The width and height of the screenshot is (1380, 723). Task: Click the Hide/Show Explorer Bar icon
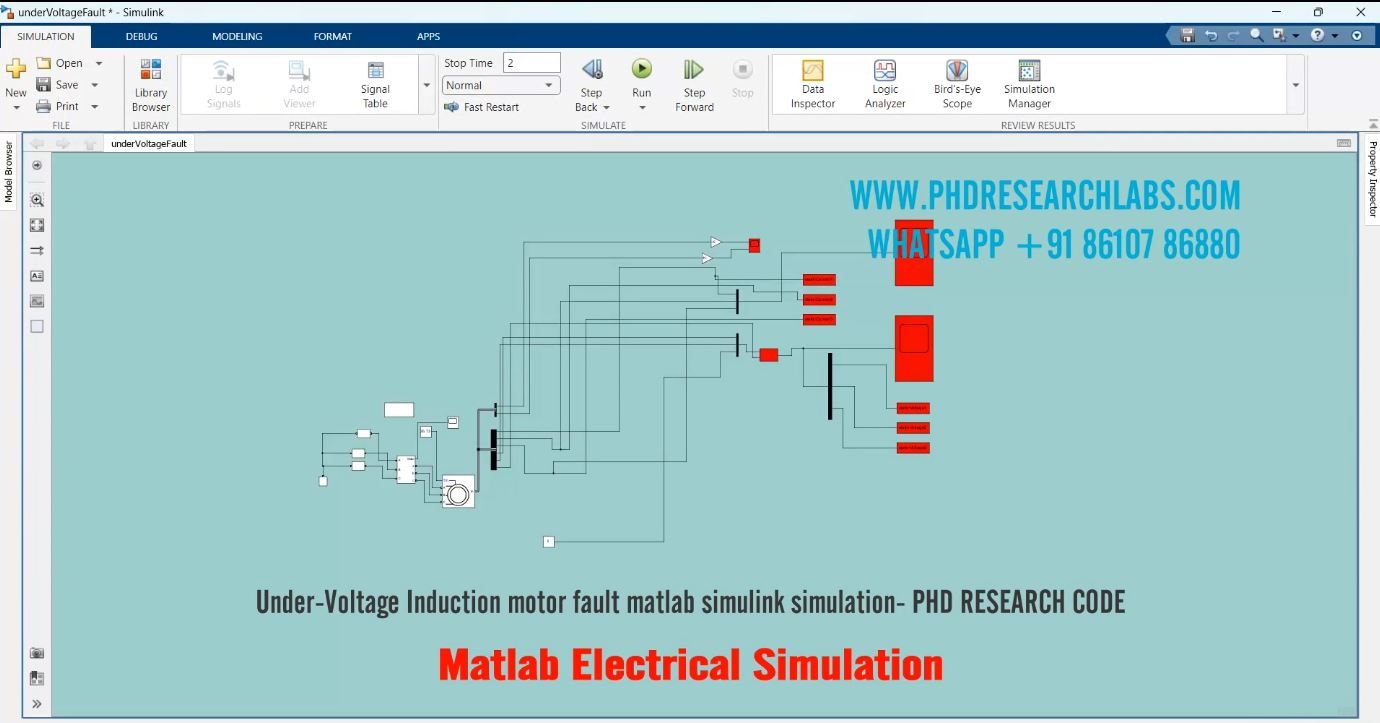coord(37,166)
